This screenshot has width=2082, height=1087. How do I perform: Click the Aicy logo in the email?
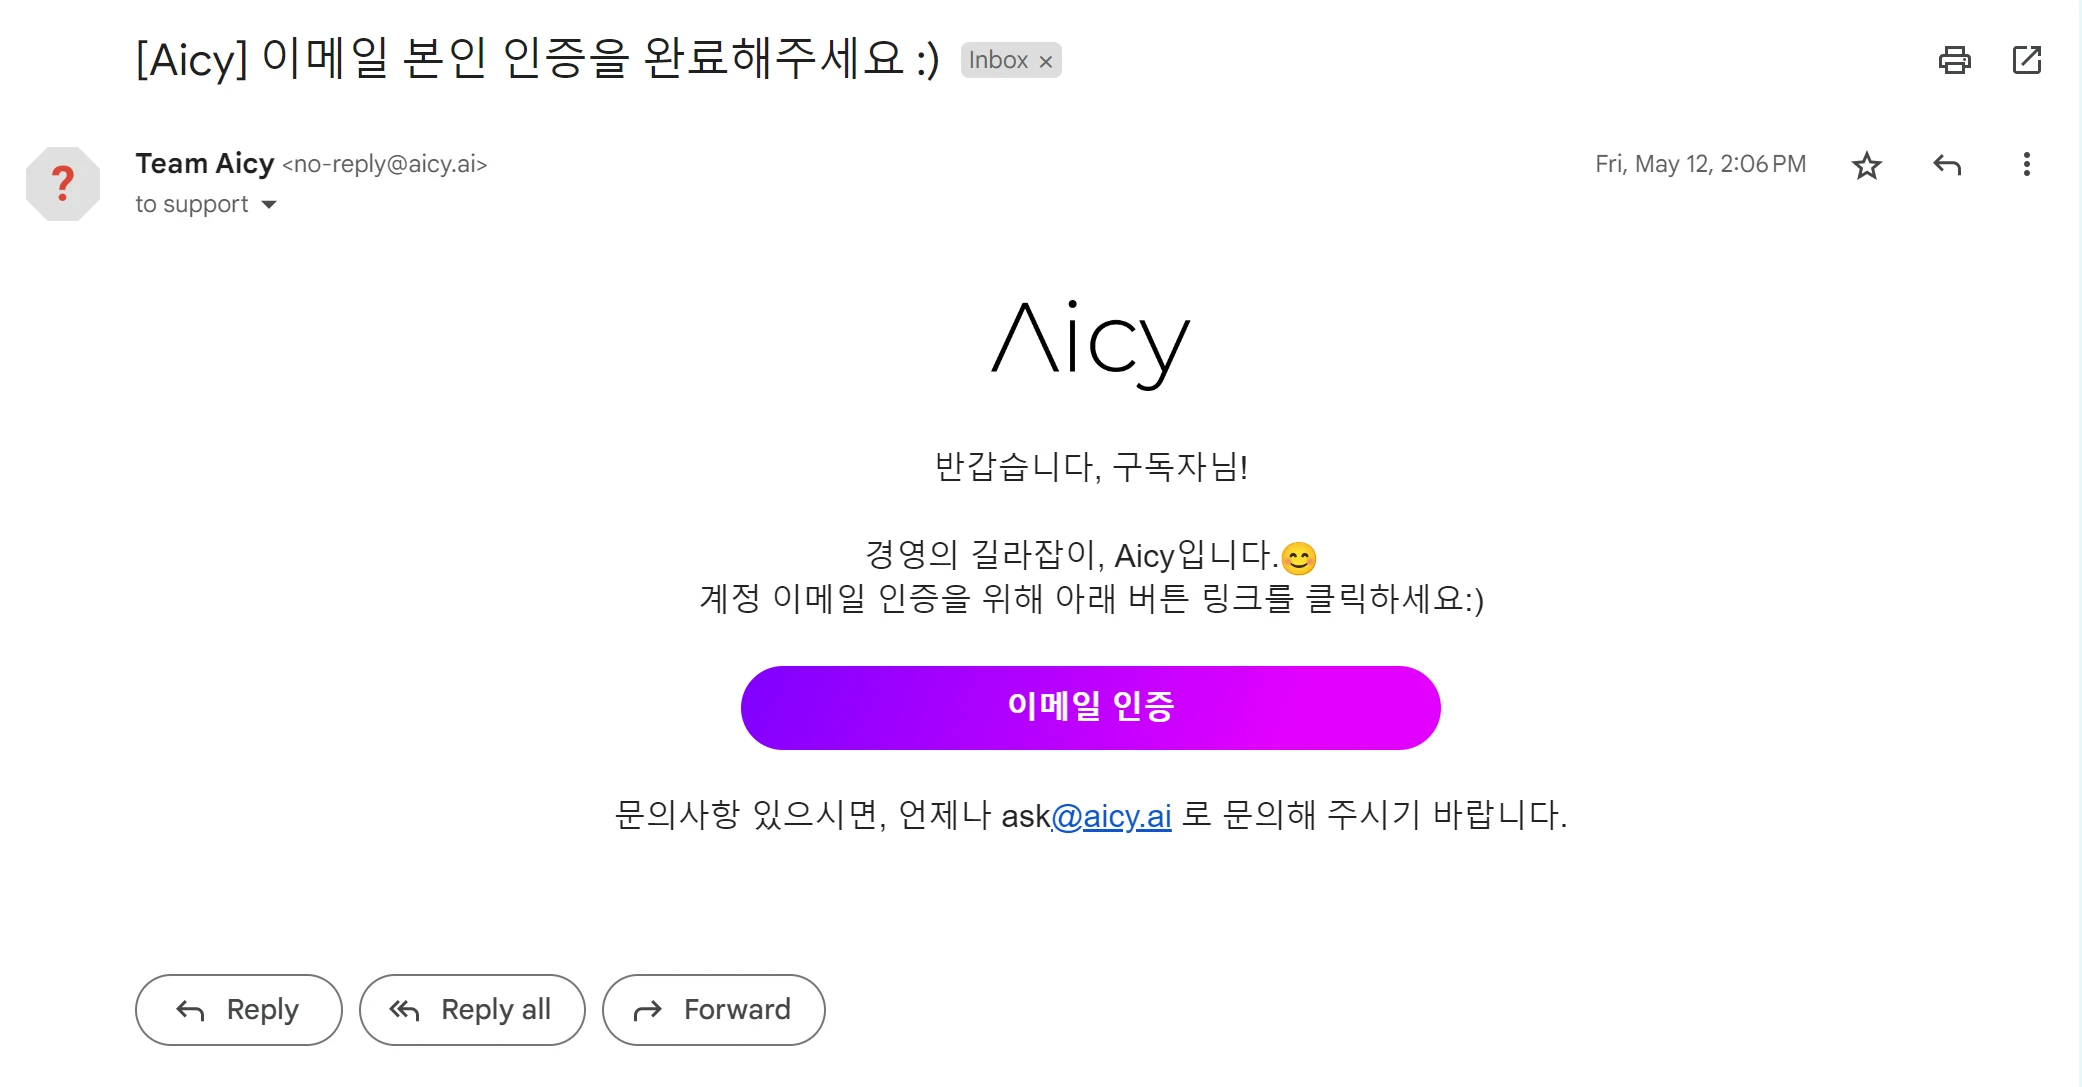[x=1091, y=344]
